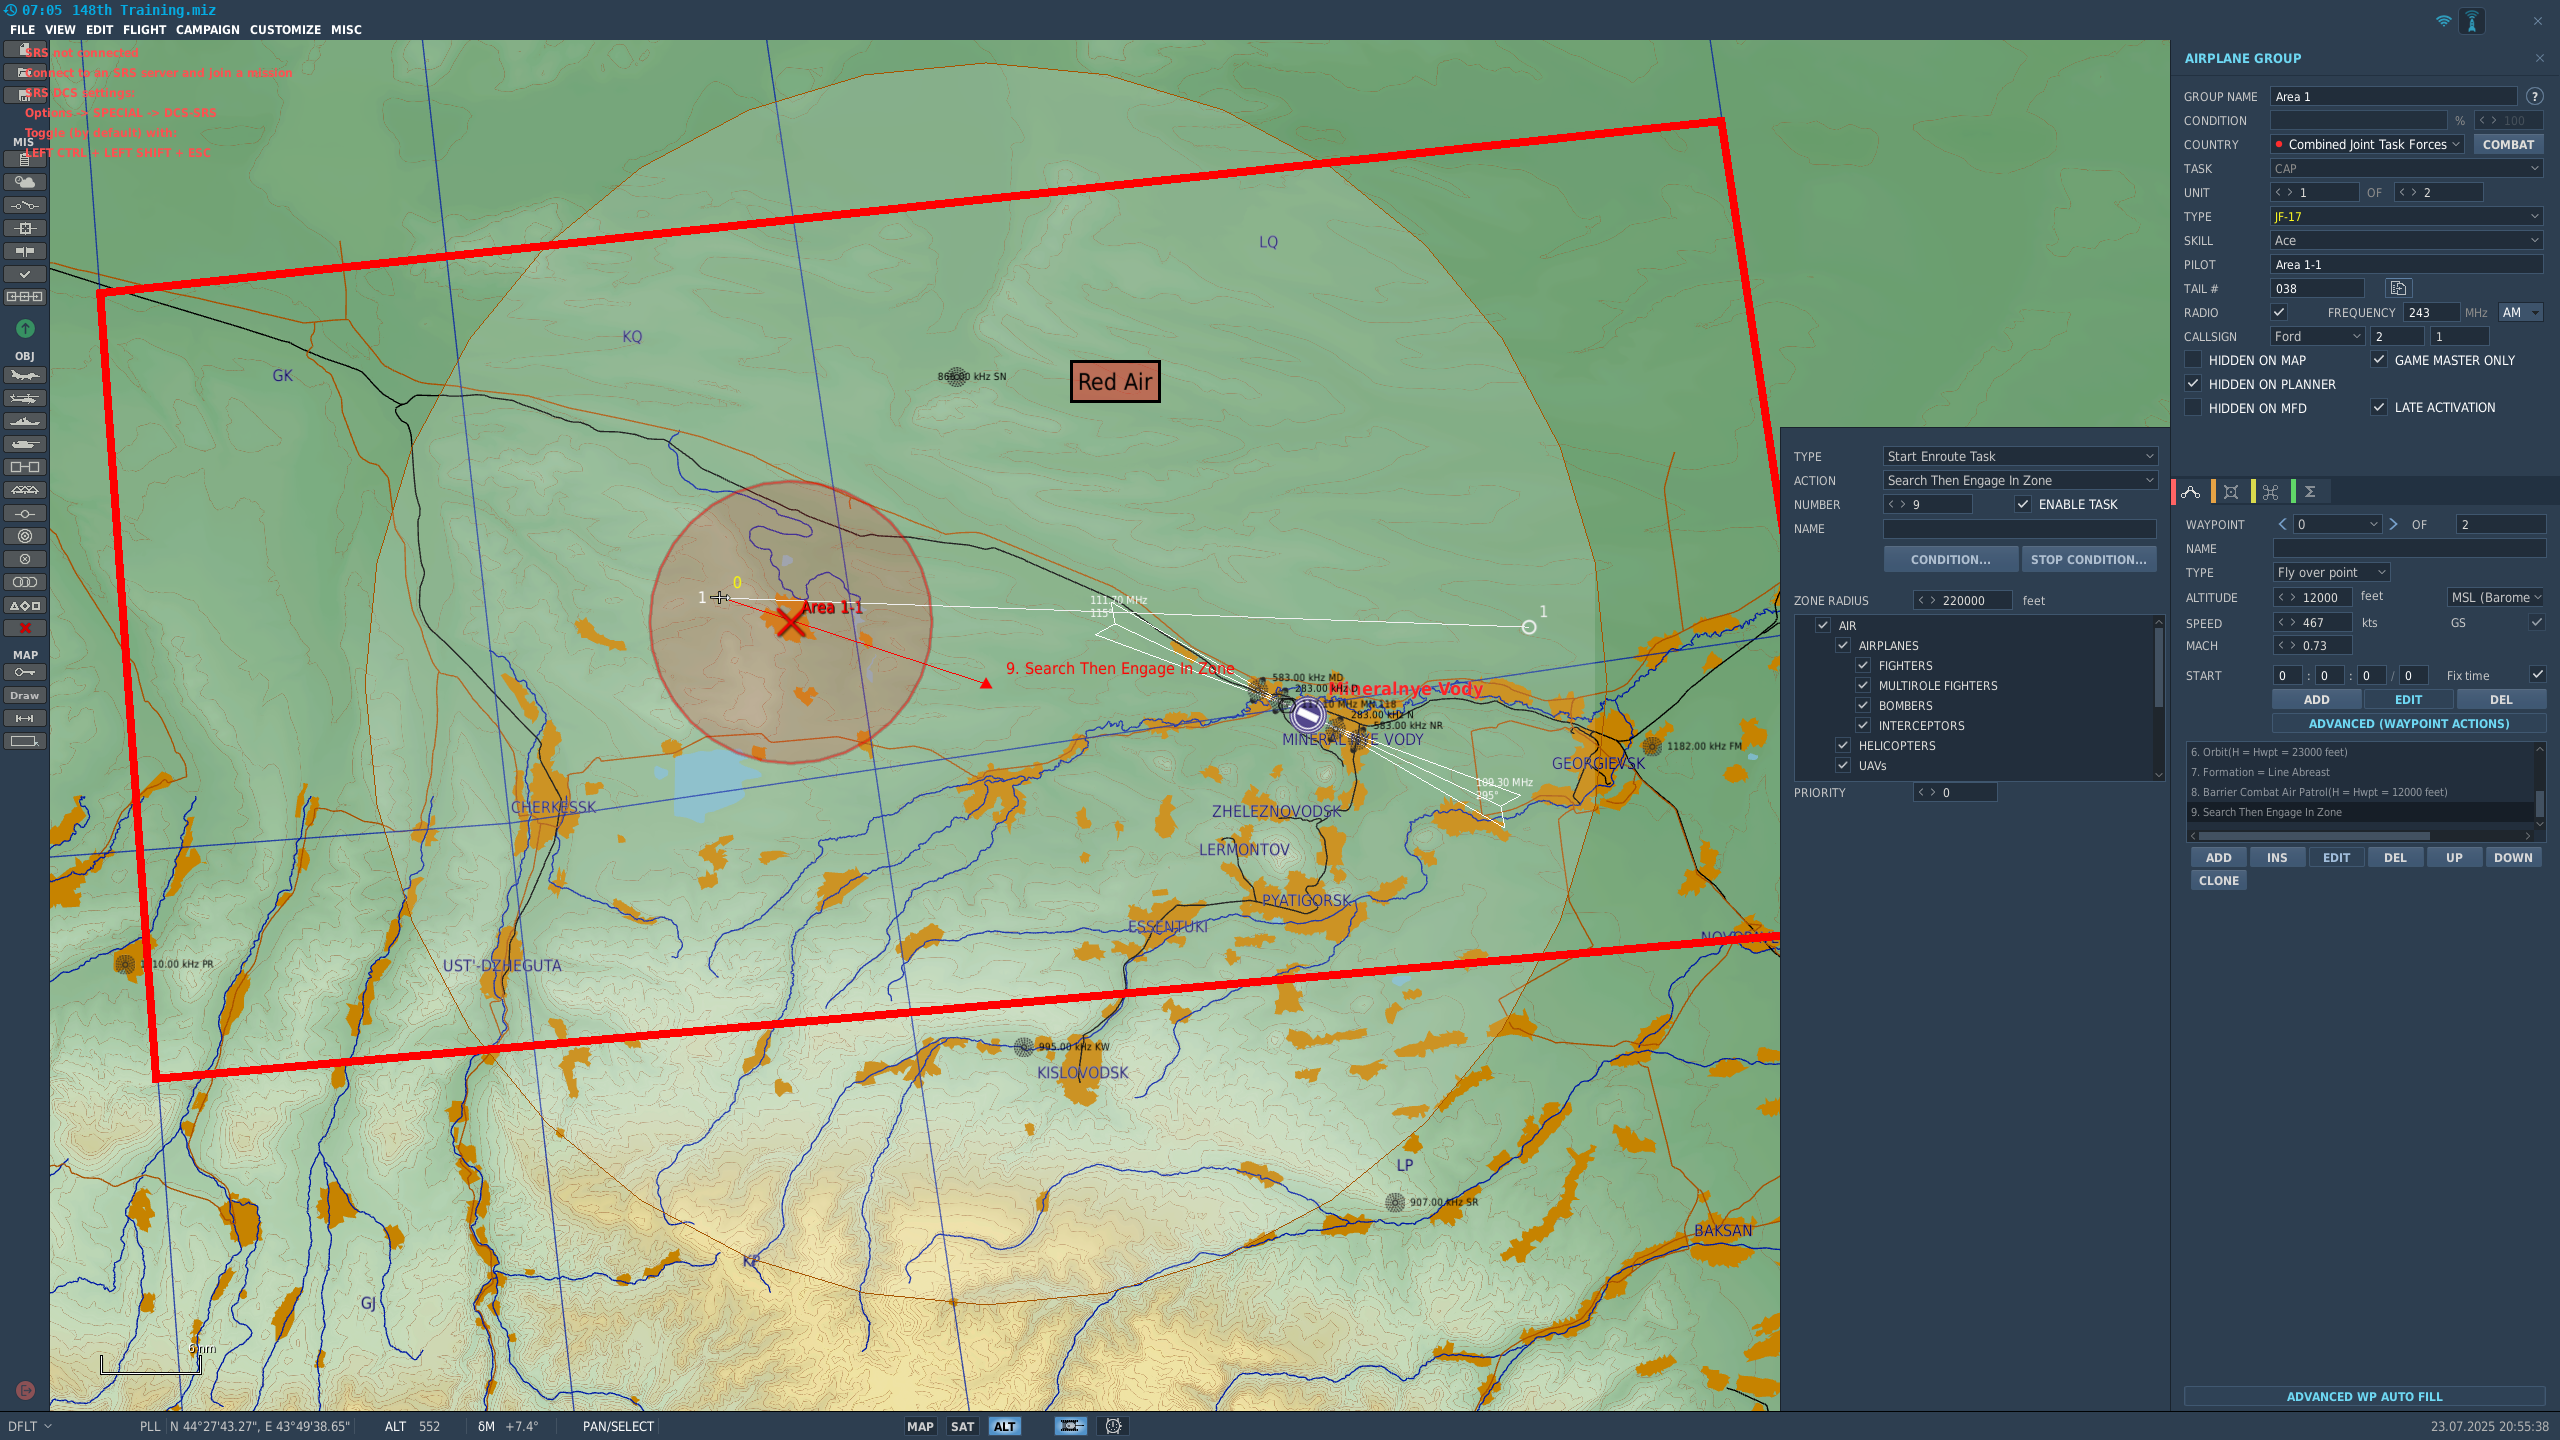
Task: Open the battlefield commanders flag icon
Action: pyautogui.click(x=25, y=251)
